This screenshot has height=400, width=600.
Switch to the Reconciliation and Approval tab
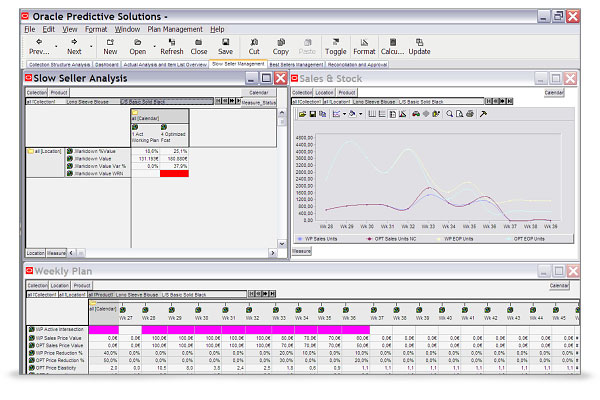tap(357, 65)
